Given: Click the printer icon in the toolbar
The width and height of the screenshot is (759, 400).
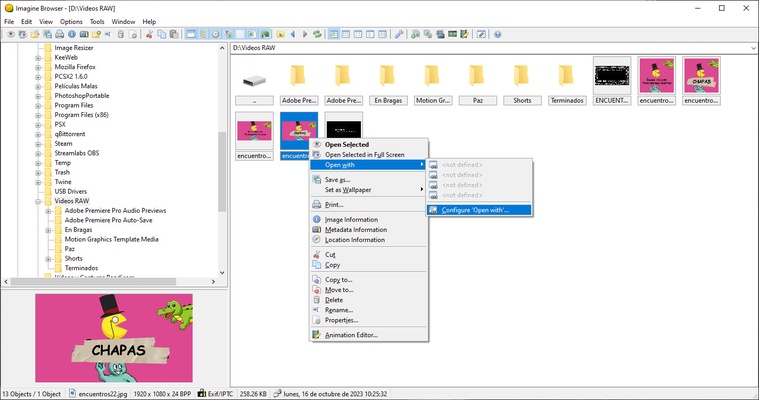Looking at the screenshot, I should click(x=60, y=34).
